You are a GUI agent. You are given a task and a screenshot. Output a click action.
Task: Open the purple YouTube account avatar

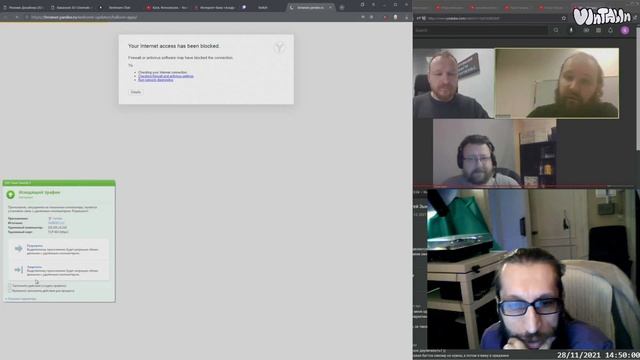coord(625,30)
